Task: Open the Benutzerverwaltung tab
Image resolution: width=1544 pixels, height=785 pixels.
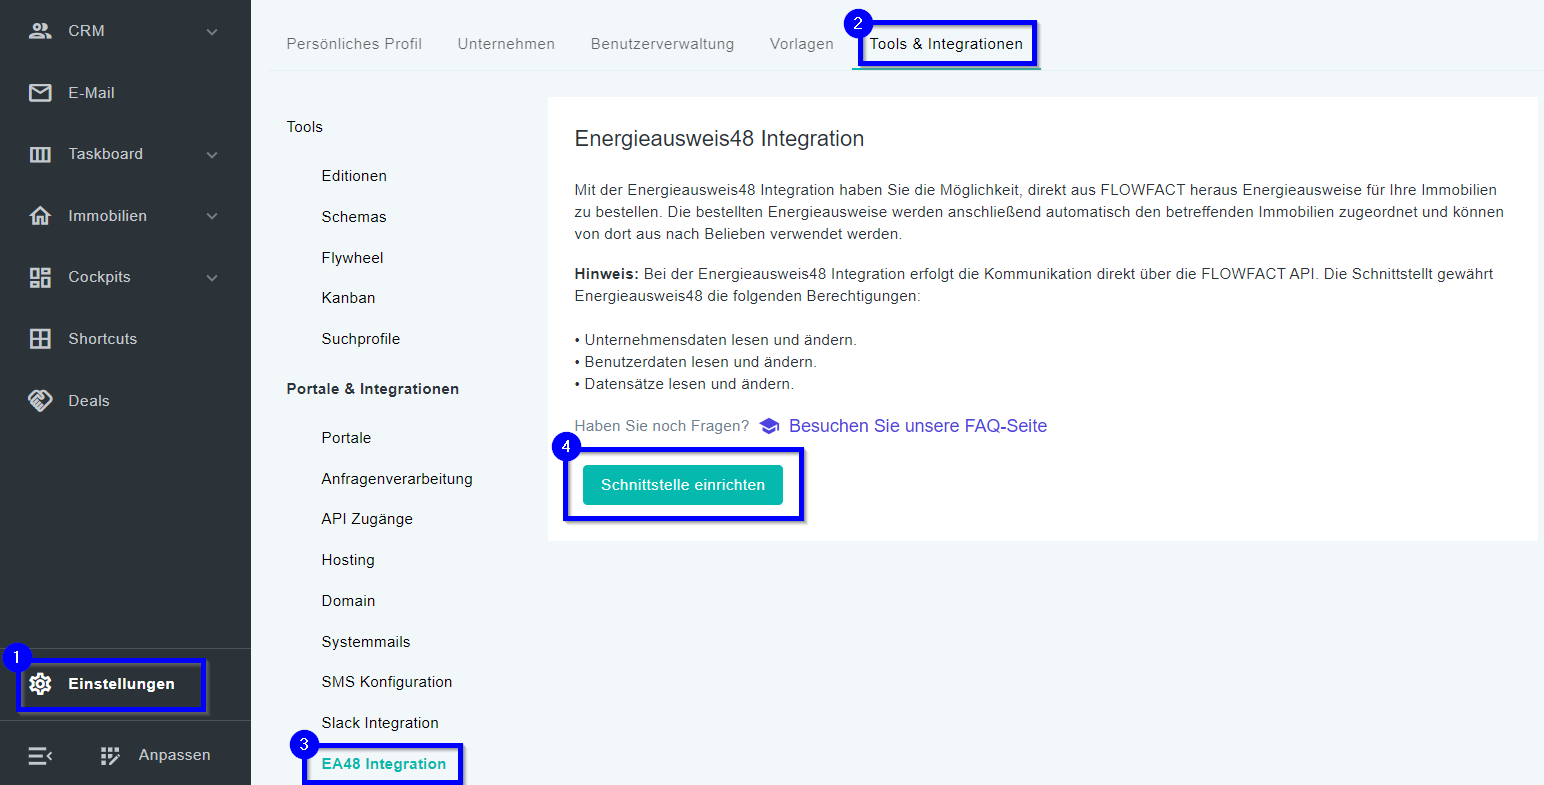Action: (662, 44)
